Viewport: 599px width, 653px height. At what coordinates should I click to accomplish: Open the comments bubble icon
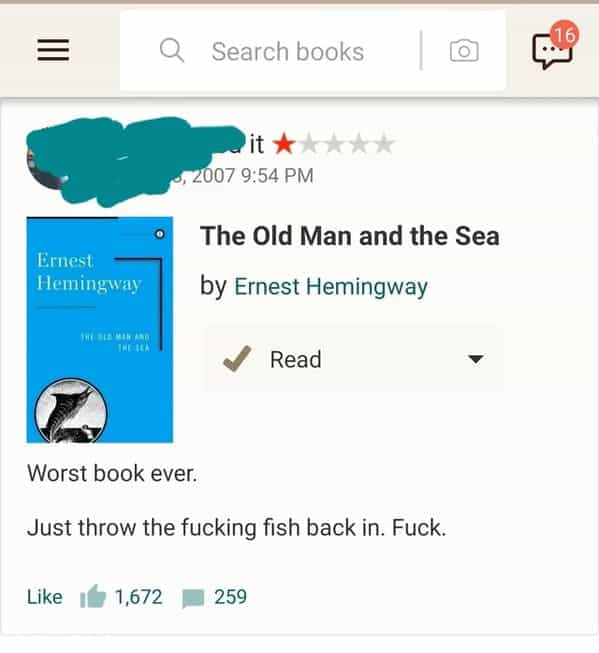[x=193, y=598]
